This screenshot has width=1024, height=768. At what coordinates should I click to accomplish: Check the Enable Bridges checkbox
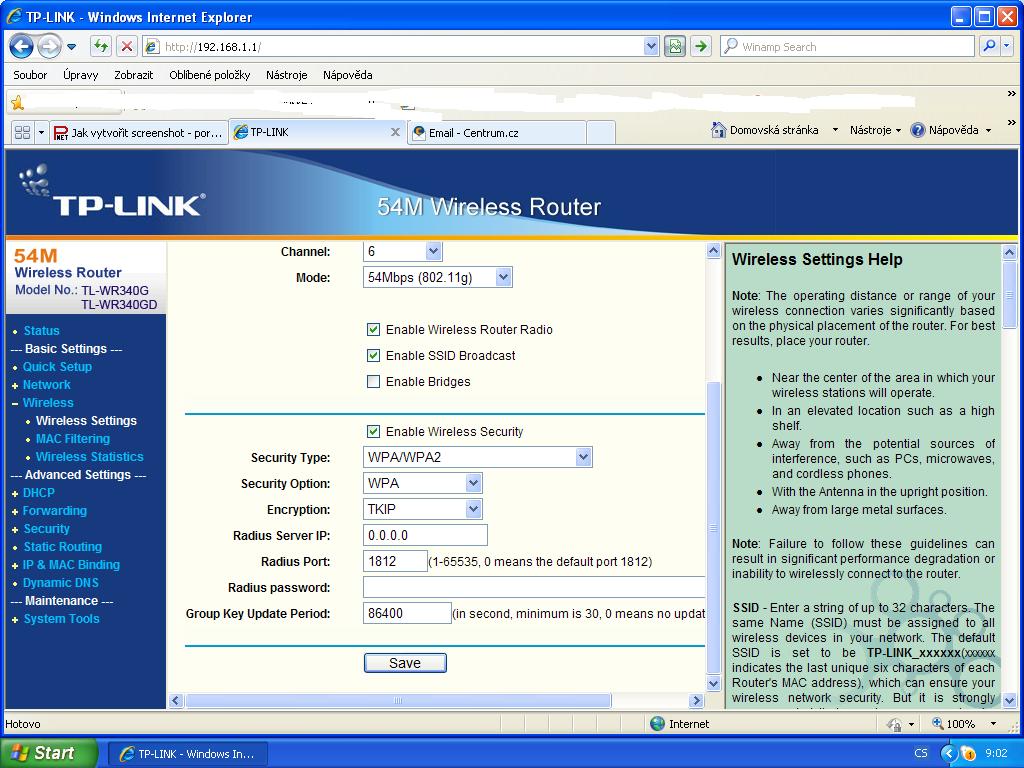click(x=373, y=382)
